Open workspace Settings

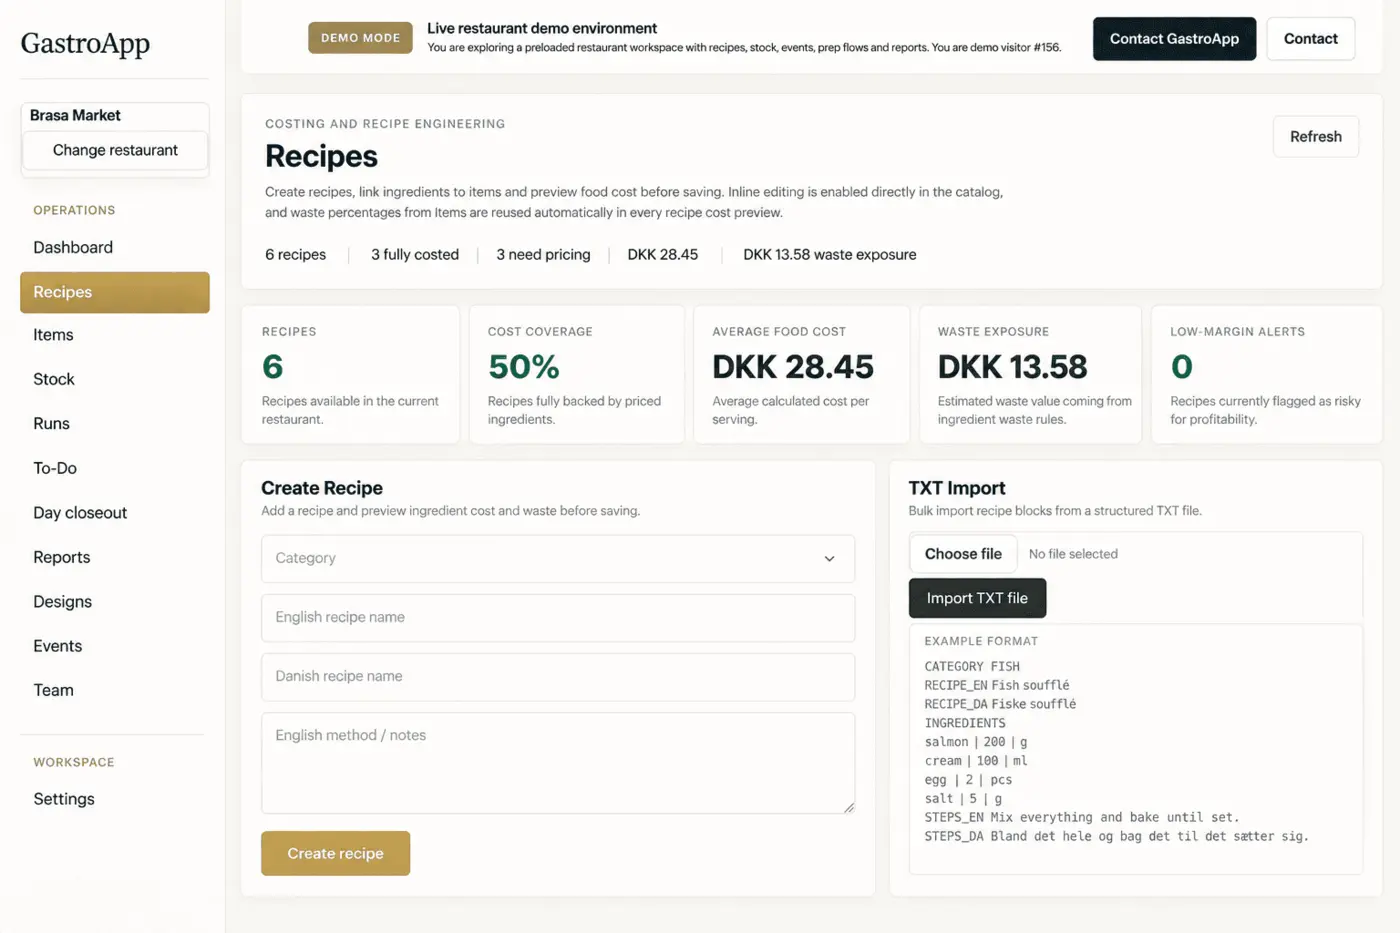(x=64, y=799)
